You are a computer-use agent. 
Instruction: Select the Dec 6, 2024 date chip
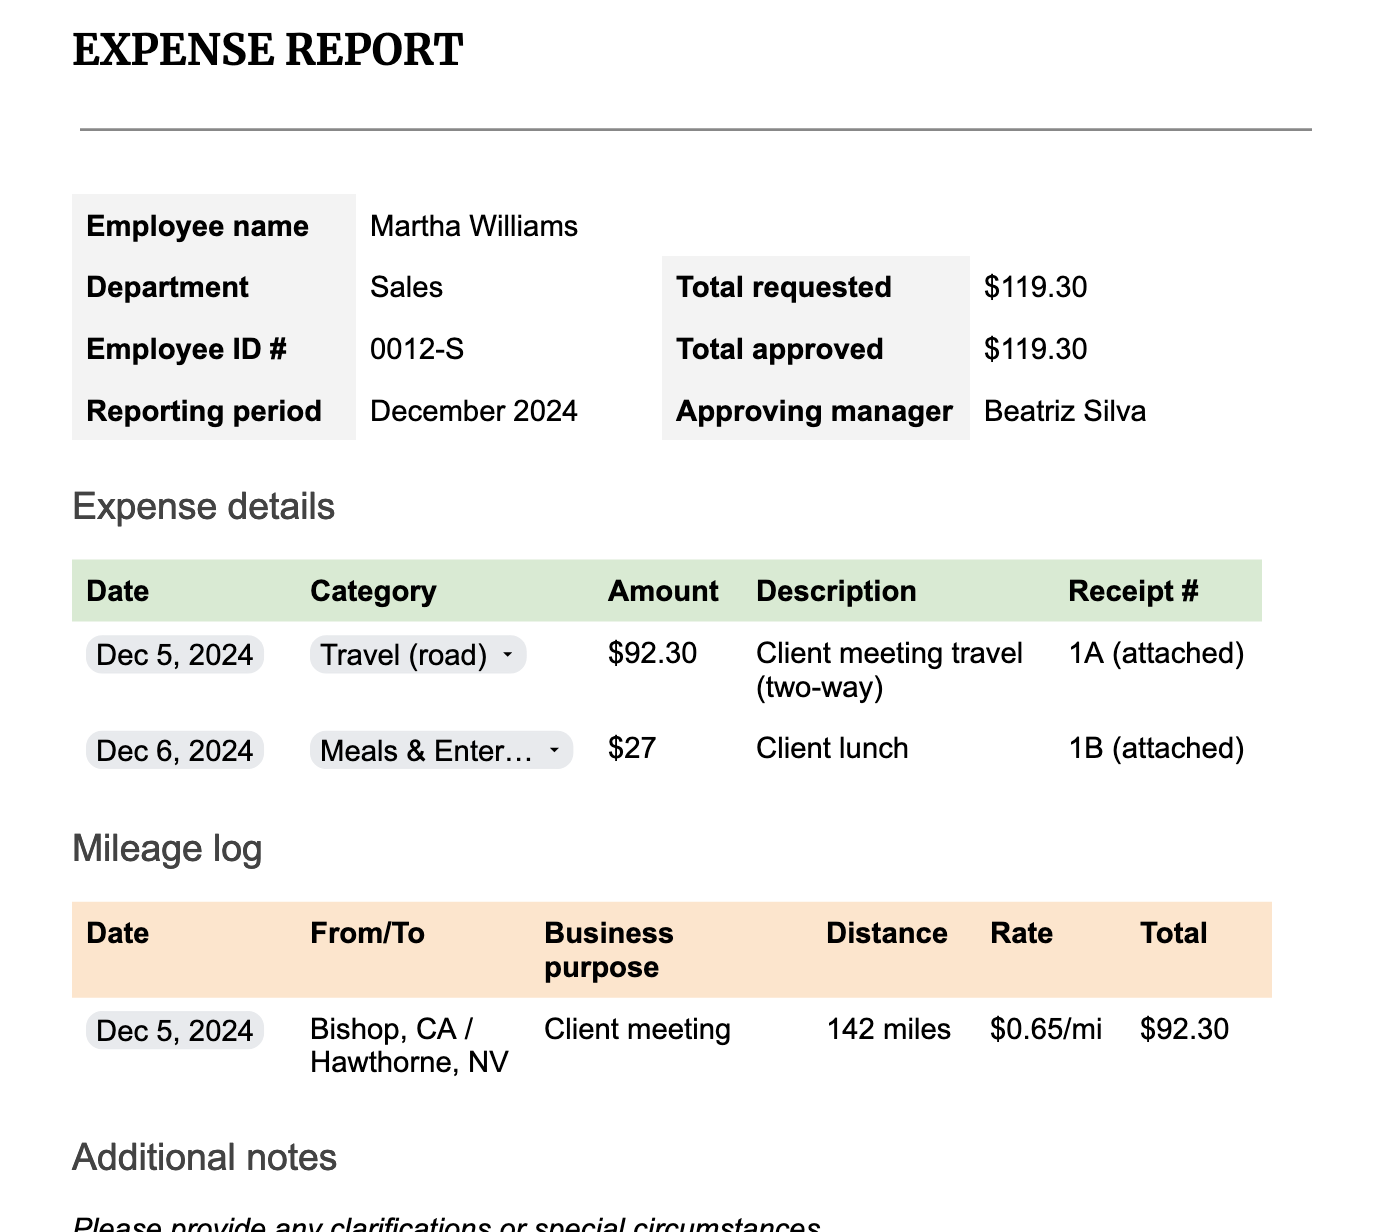[173, 750]
